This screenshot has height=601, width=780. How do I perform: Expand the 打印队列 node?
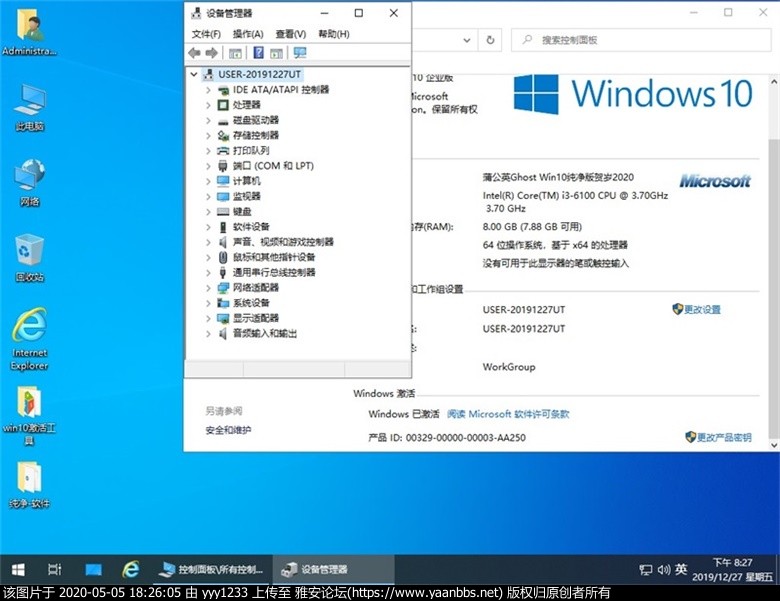[x=208, y=151]
